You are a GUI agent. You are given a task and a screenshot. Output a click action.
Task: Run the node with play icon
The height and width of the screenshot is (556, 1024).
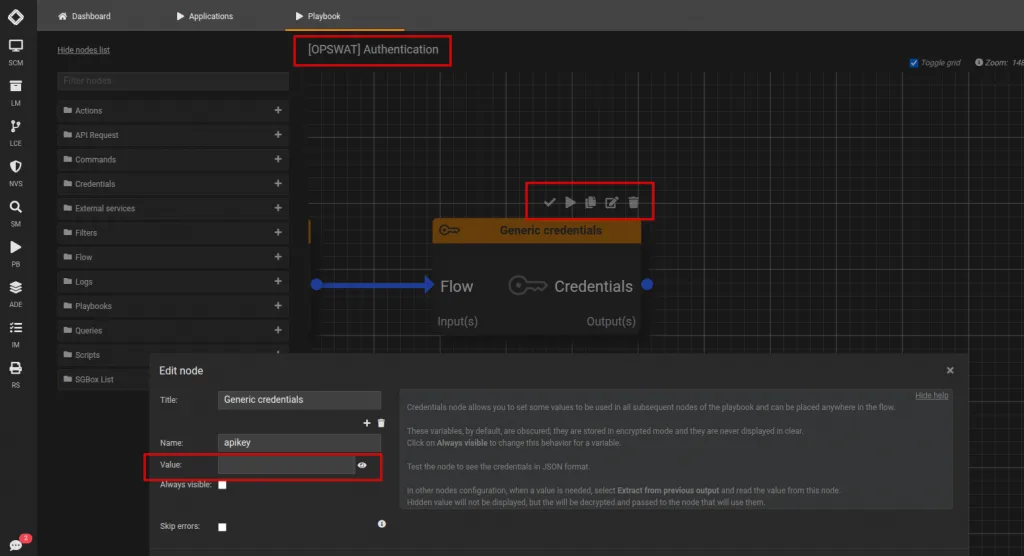(x=570, y=203)
